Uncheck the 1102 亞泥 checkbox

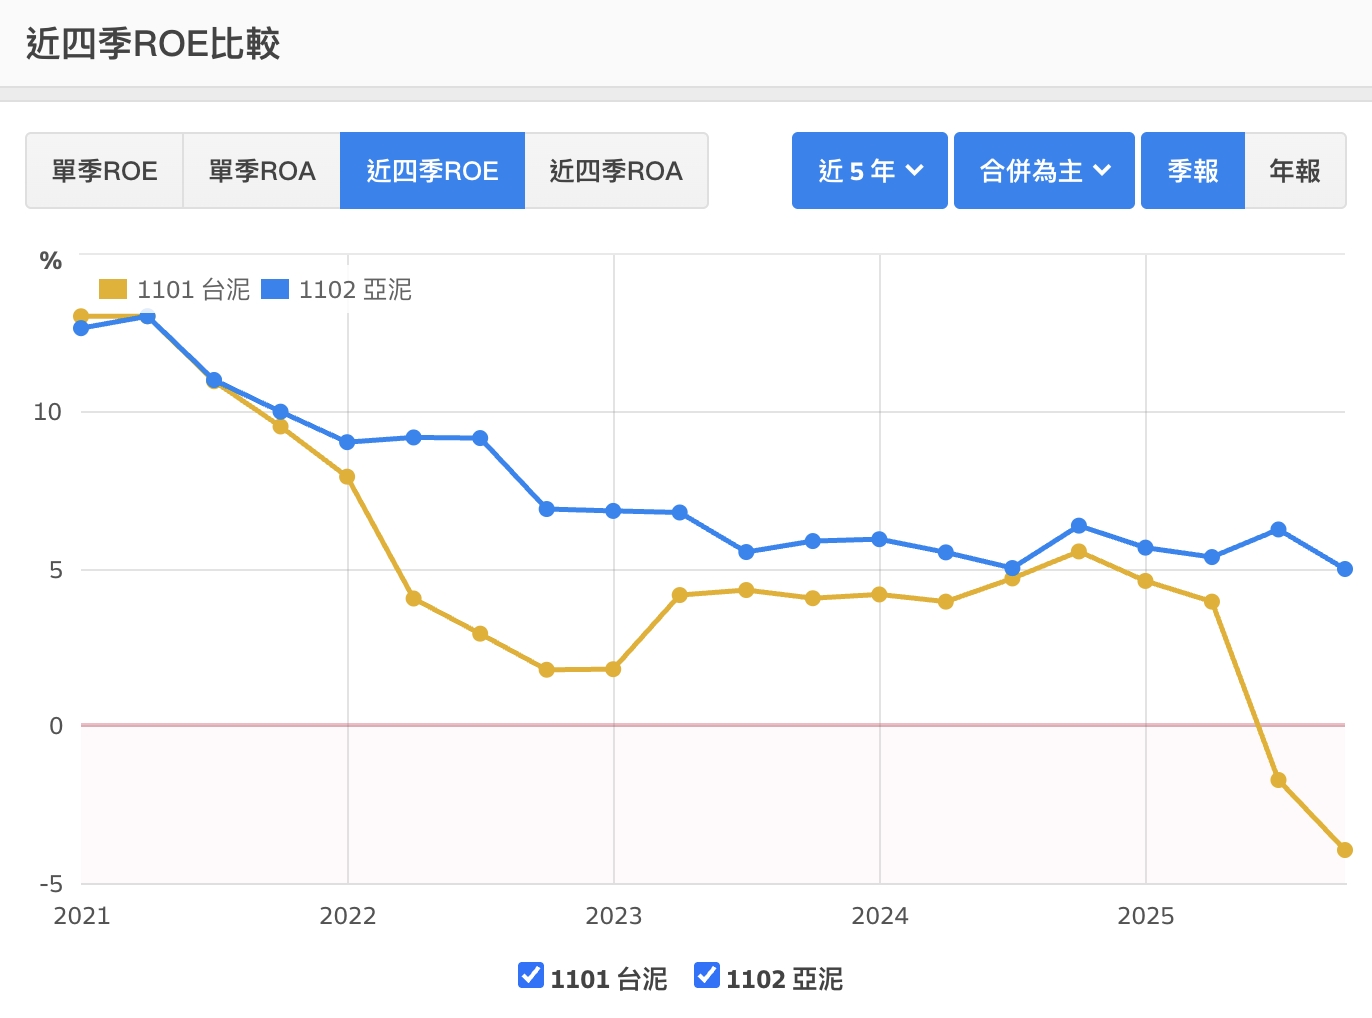(707, 974)
